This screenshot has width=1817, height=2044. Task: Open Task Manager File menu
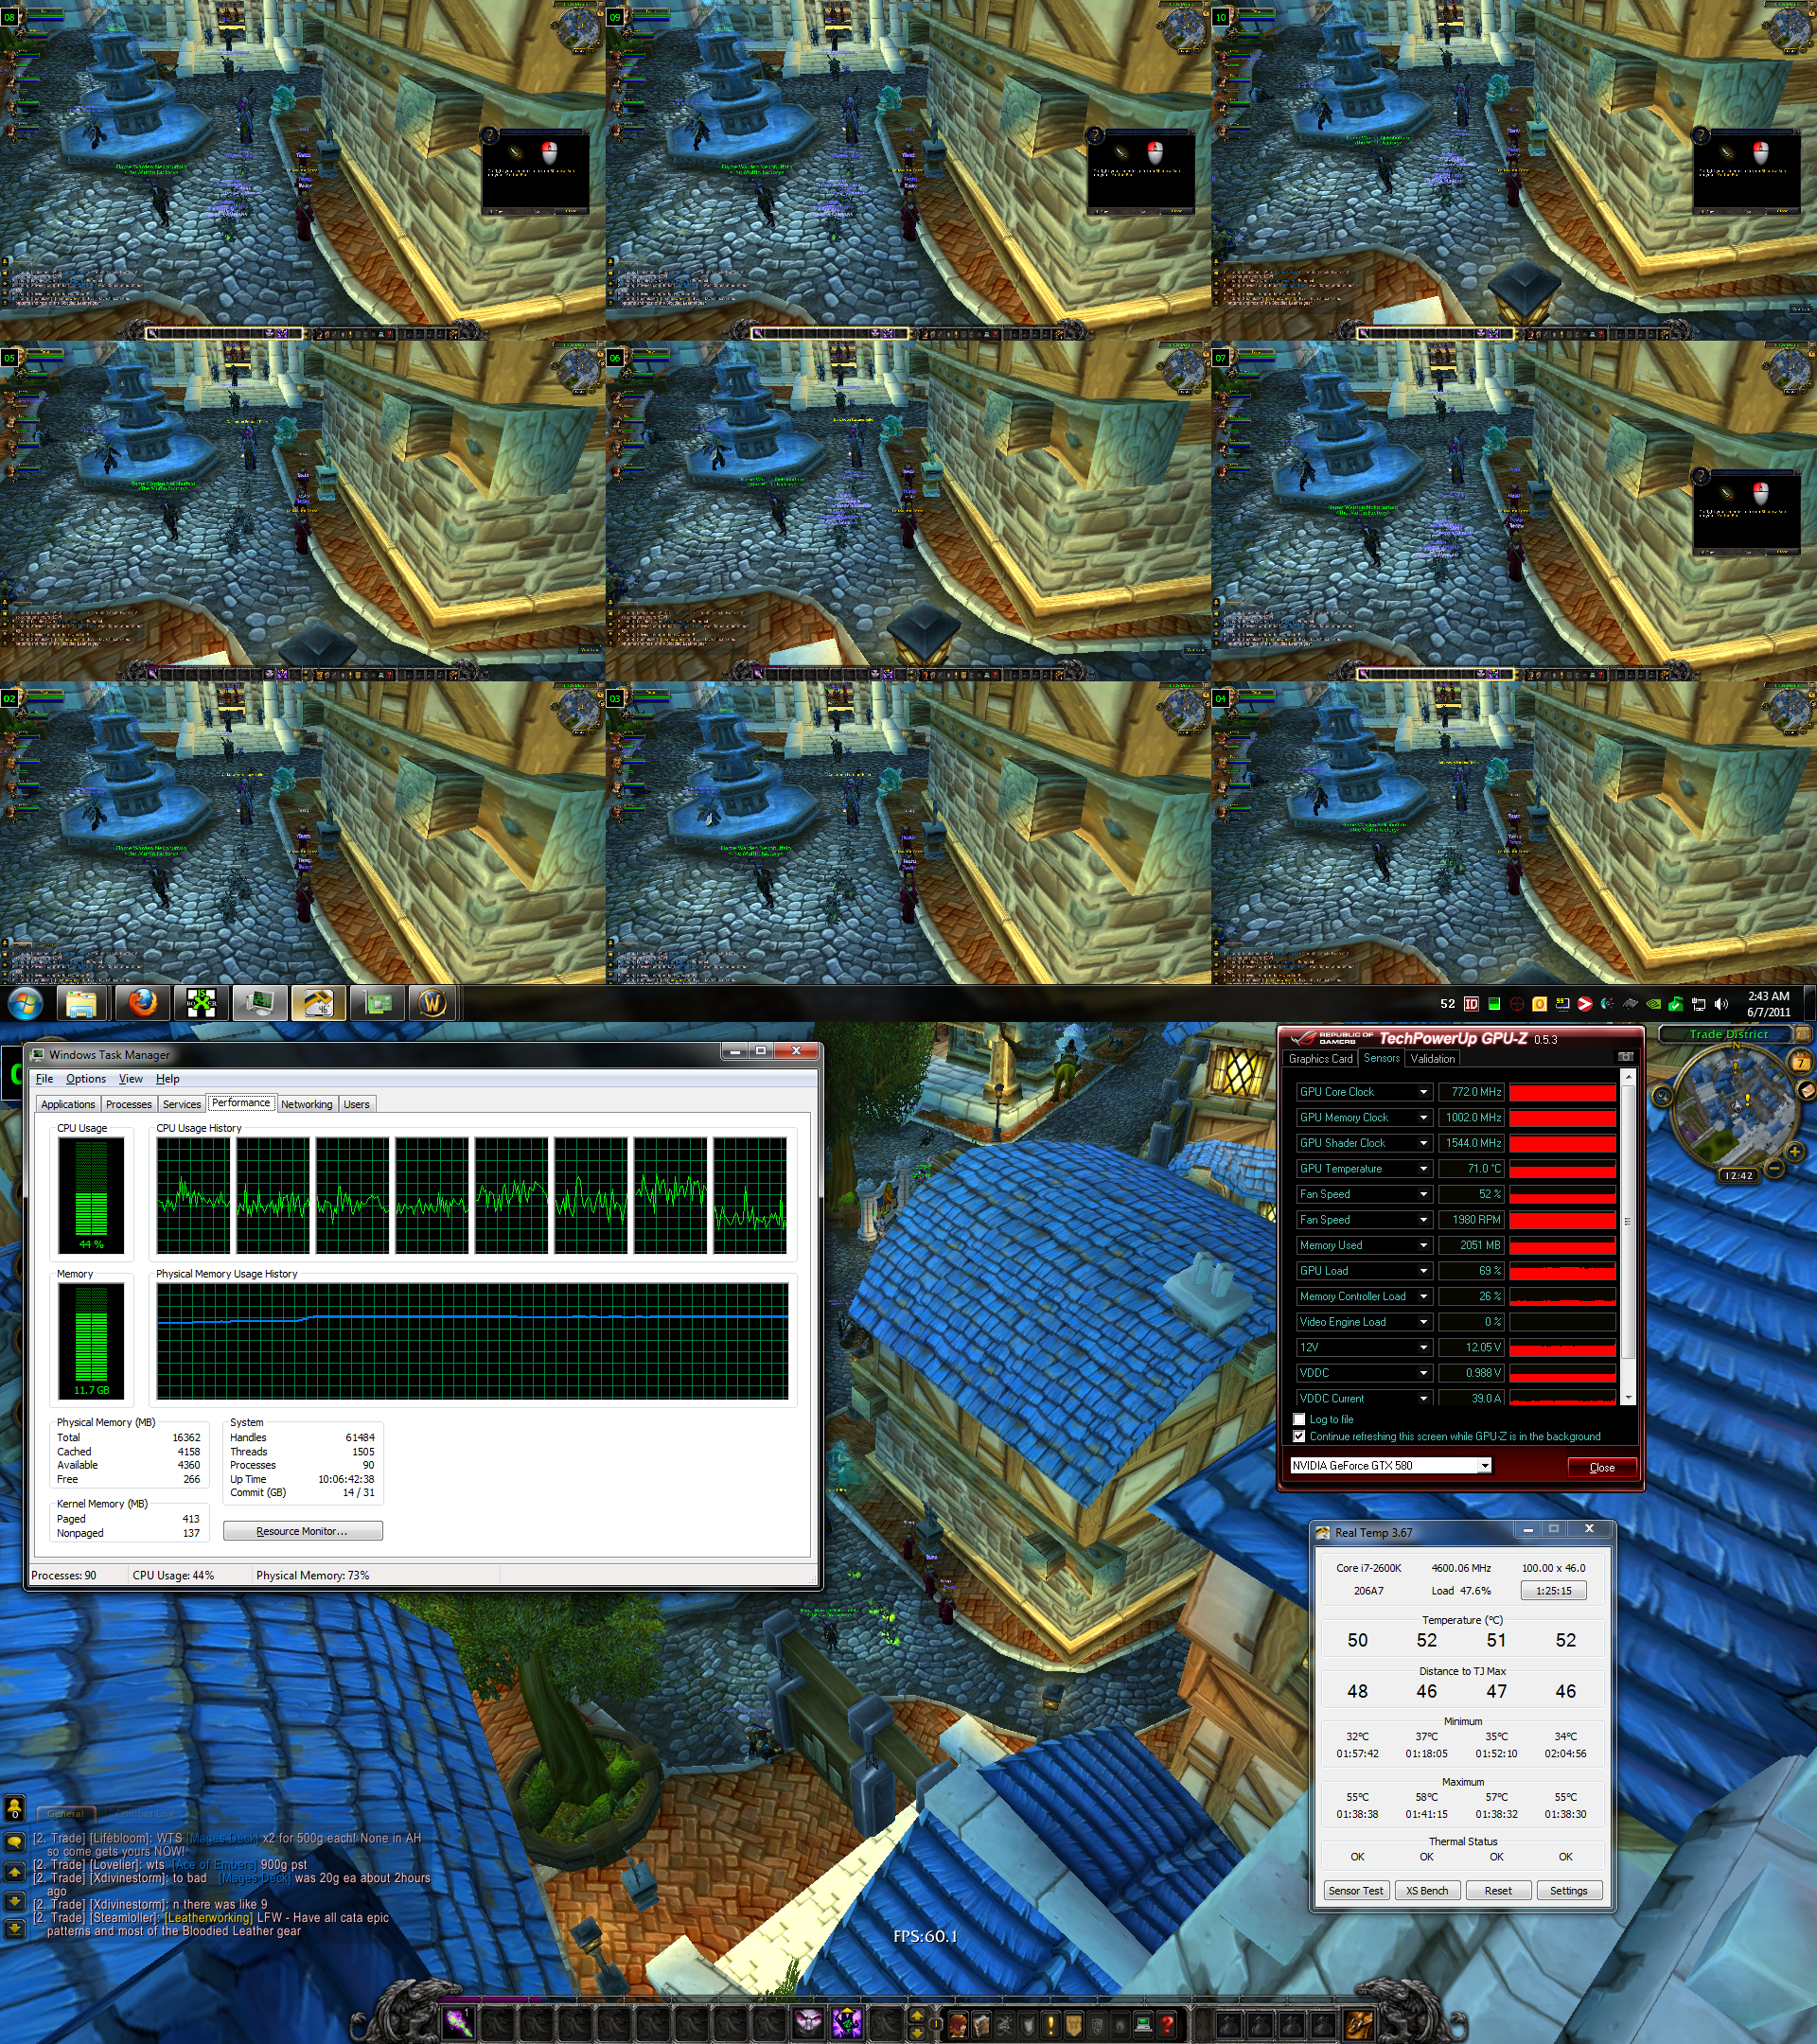coord(44,1079)
